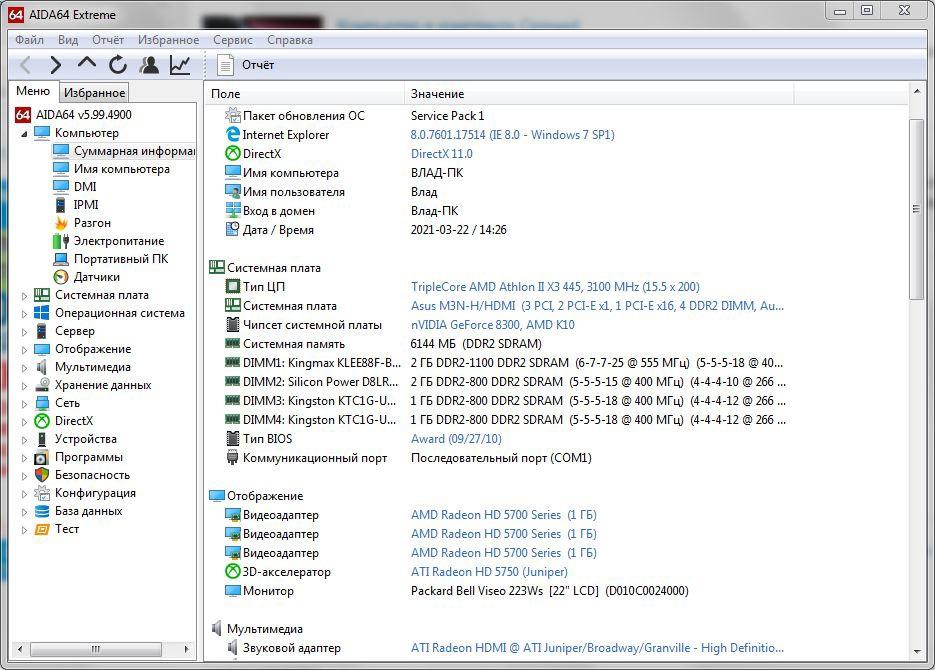Click the DirectX 11.0 value link

[x=441, y=154]
